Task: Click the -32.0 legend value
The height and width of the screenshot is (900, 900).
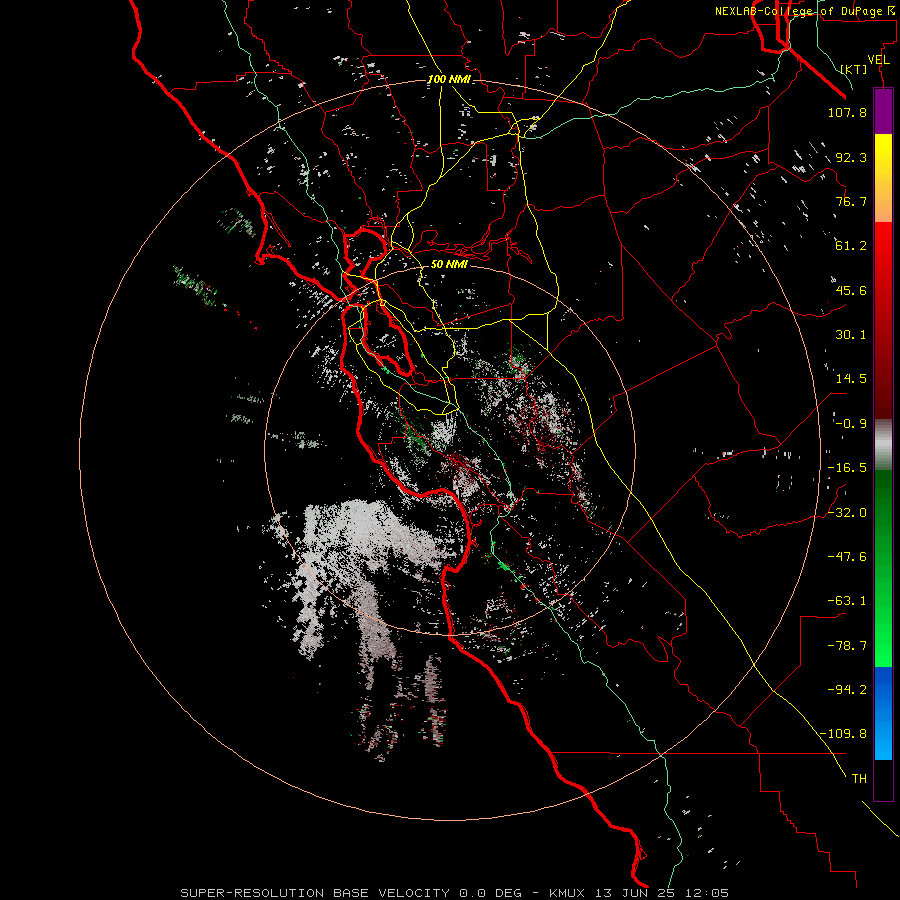Action: tap(847, 513)
